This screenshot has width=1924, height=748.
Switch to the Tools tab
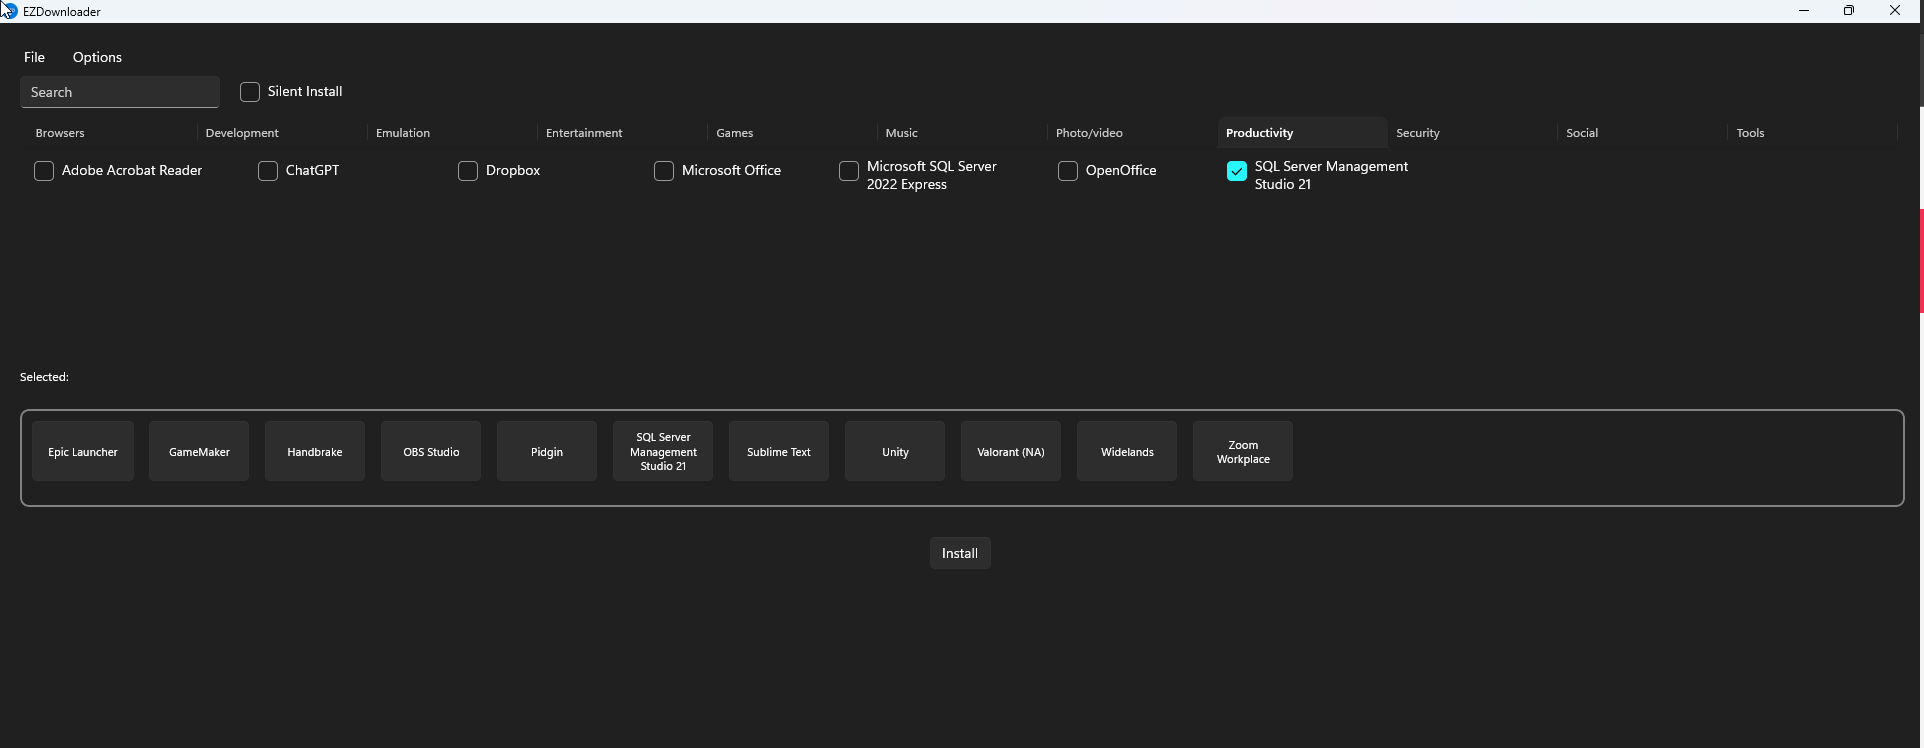[x=1812, y=133]
